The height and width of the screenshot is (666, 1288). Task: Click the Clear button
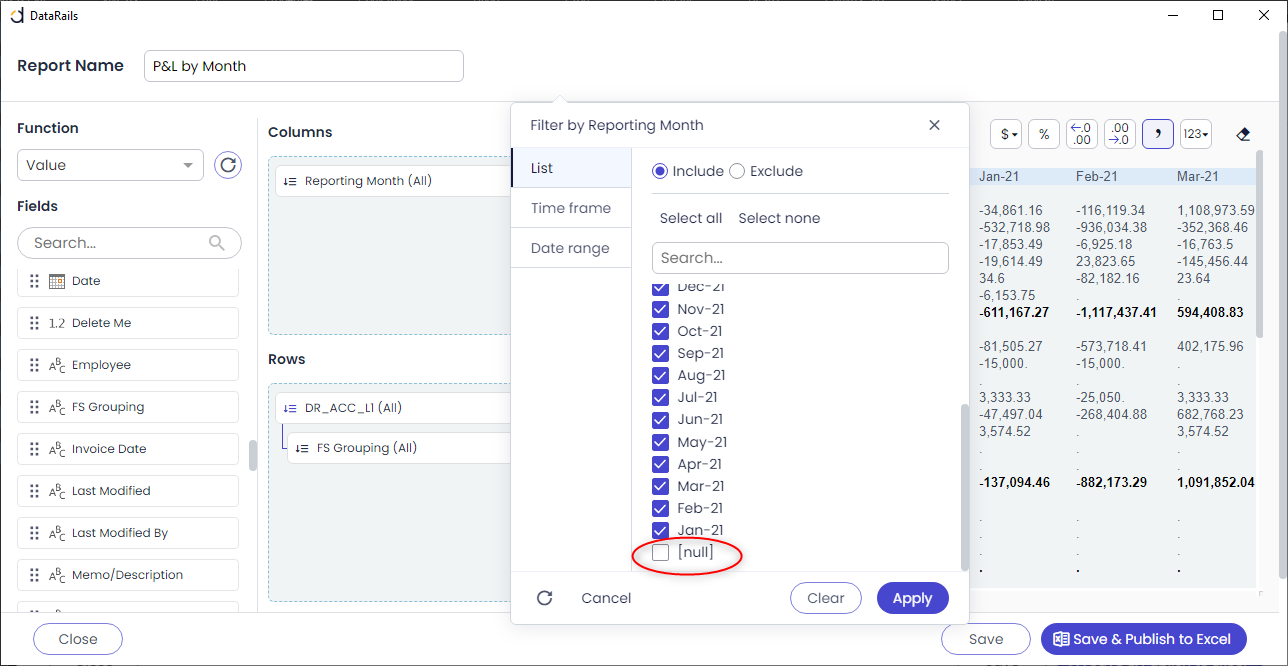click(x=826, y=598)
